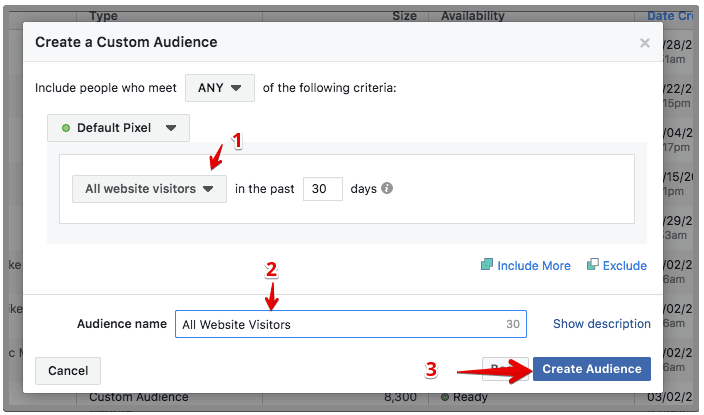Image resolution: width=704 pixels, height=415 pixels.
Task: Click the info icon next to days
Action: pos(387,188)
